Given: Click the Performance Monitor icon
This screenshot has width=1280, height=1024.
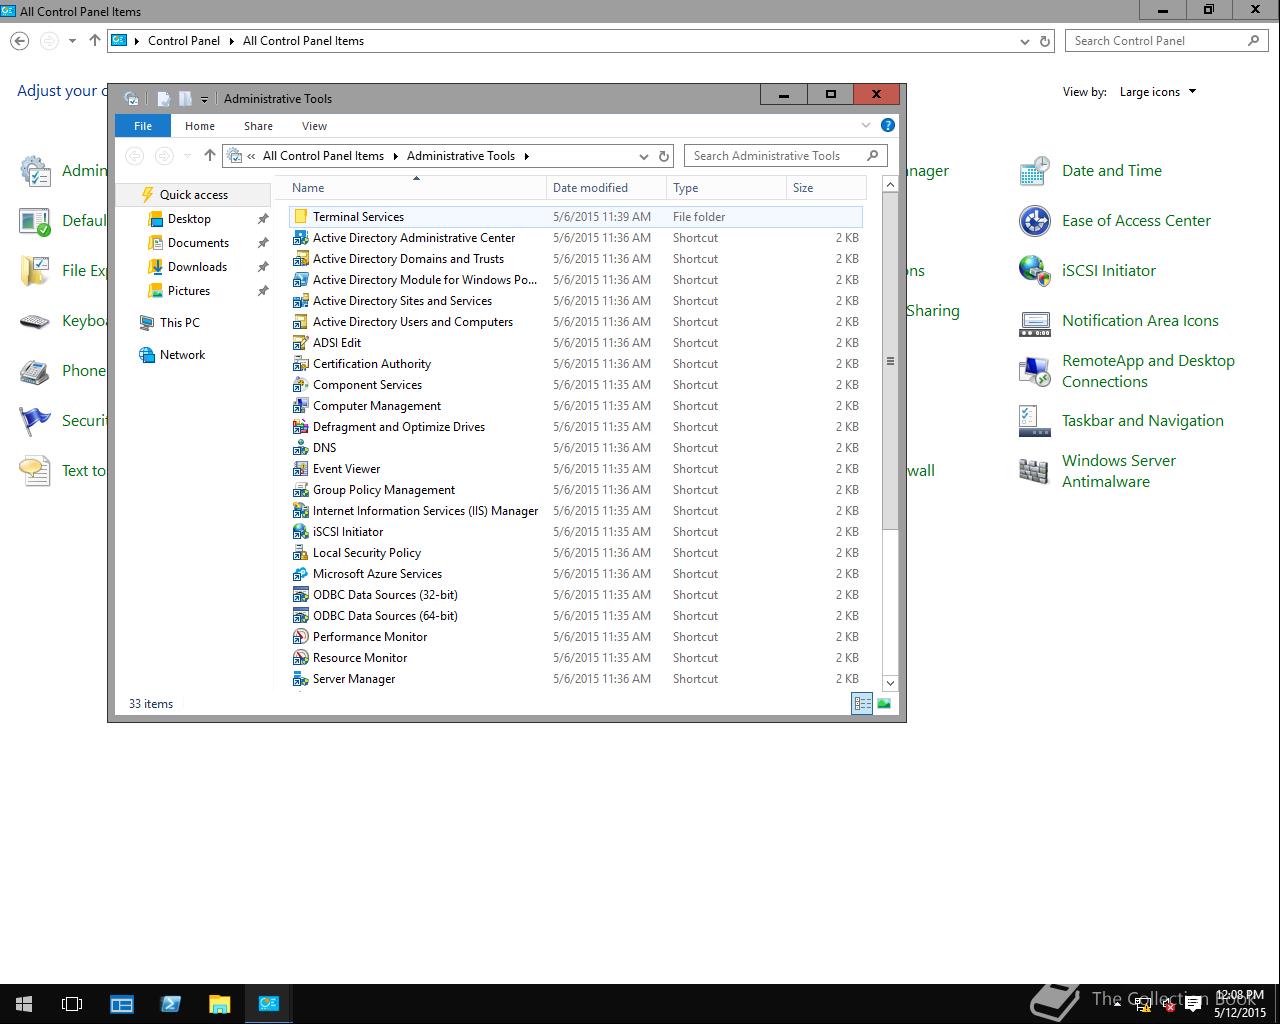Looking at the screenshot, I should (x=300, y=637).
